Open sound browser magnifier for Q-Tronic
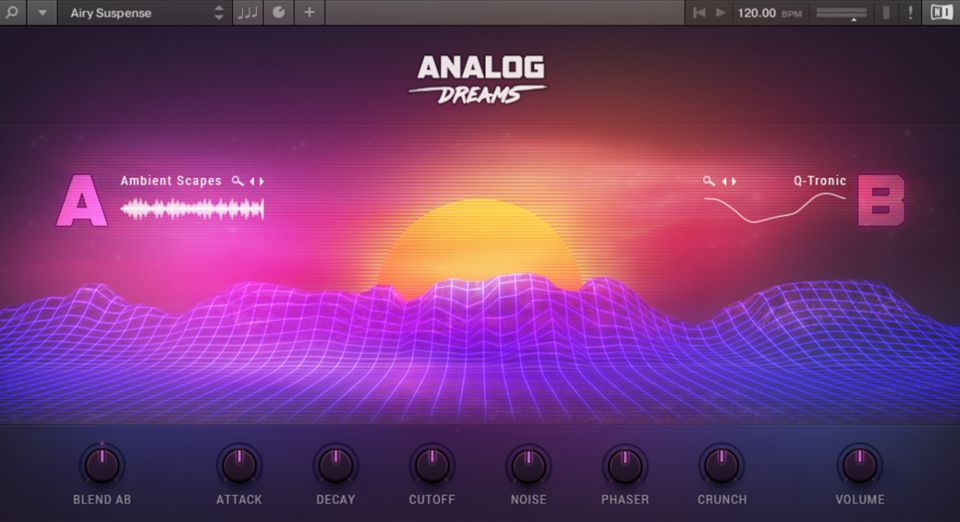Screen dimensions: 960x522 pyautogui.click(x=709, y=181)
